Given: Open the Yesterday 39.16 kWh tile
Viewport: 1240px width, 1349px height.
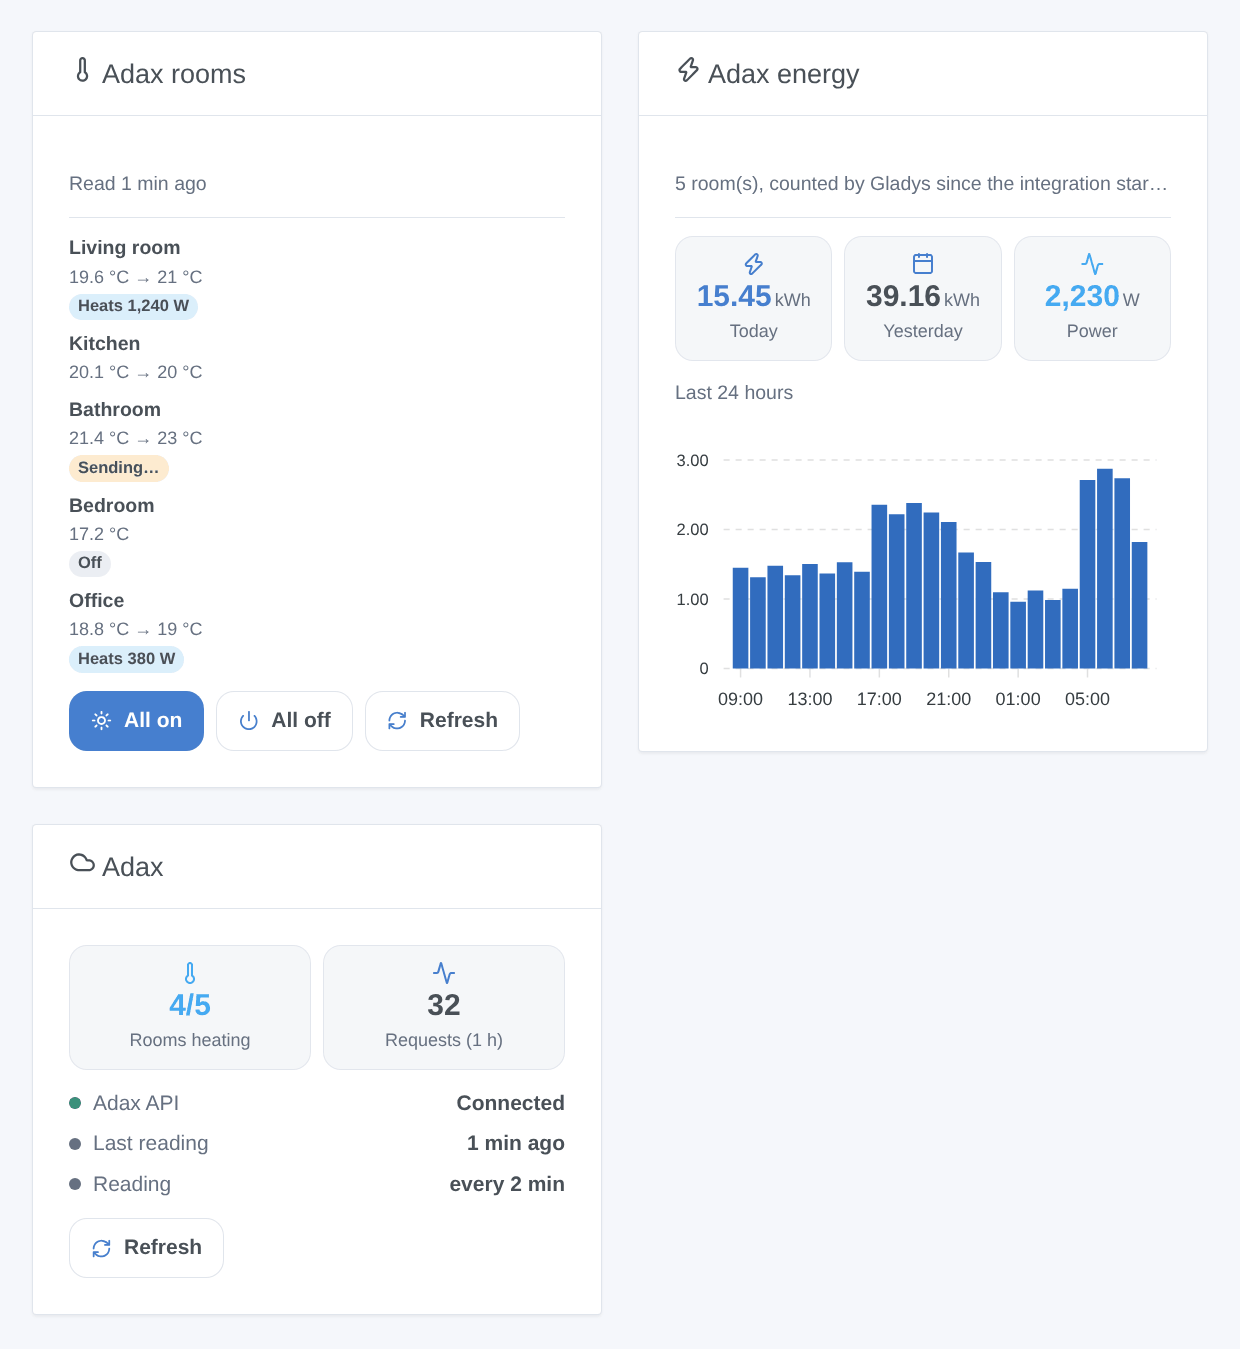Looking at the screenshot, I should (x=923, y=299).
